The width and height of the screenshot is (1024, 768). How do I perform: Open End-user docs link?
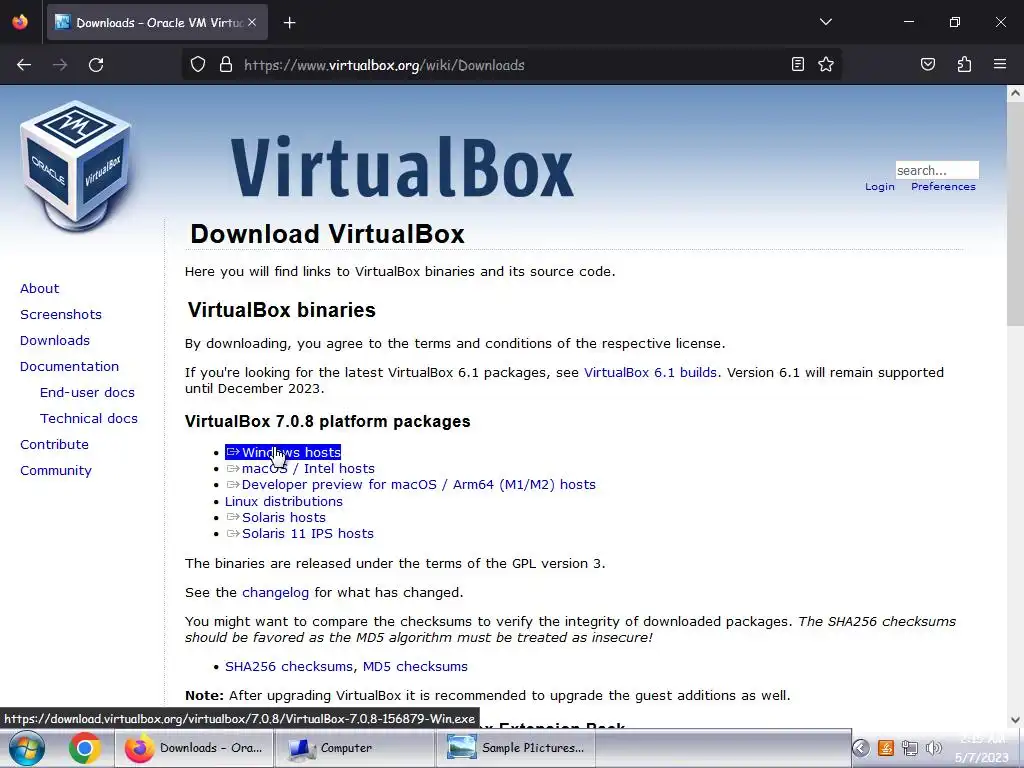87,392
